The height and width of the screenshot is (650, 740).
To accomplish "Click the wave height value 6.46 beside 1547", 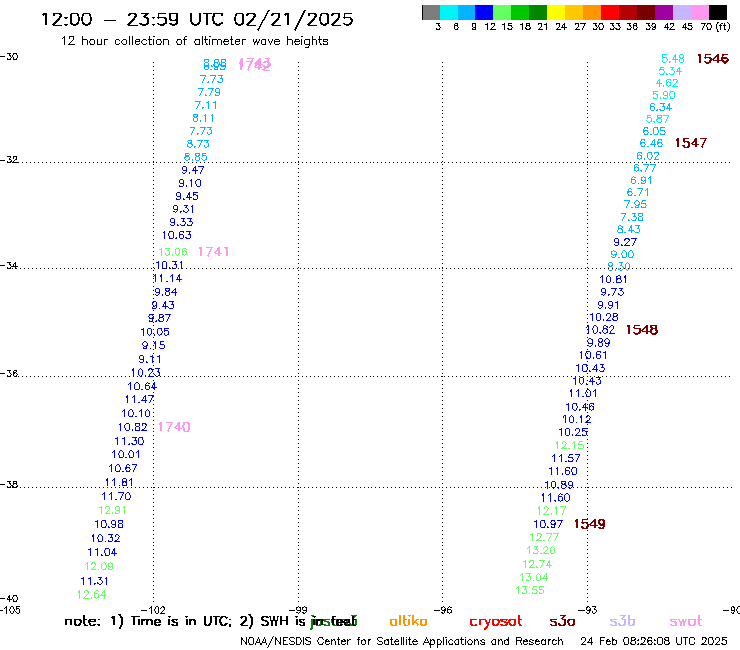I will [651, 143].
